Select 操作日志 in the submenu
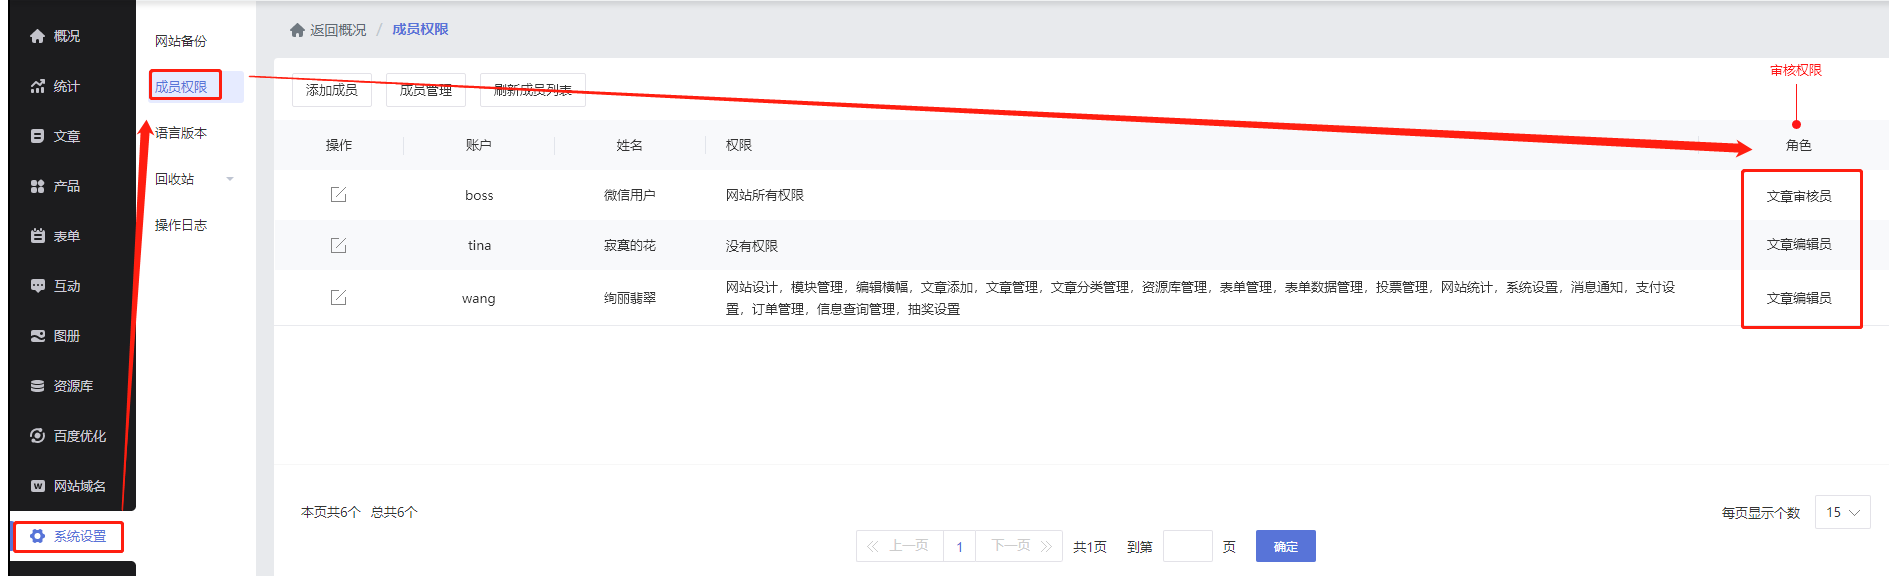Screen dimensions: 1889x576 click(x=181, y=225)
